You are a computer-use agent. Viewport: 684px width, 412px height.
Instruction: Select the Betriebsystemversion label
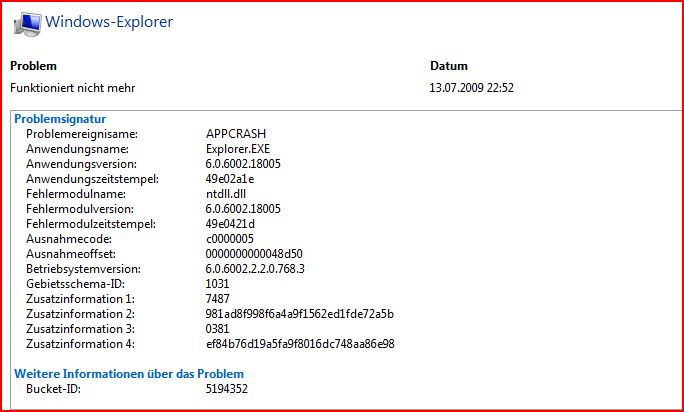tap(83, 269)
